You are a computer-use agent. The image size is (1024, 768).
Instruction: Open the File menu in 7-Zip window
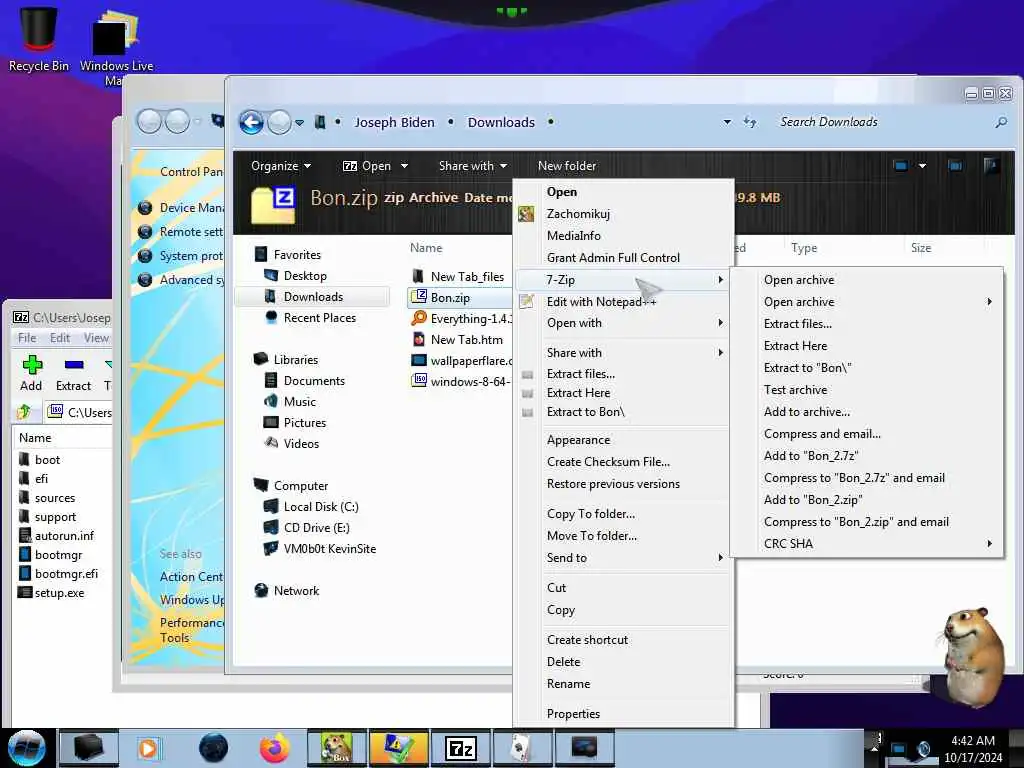pos(27,338)
